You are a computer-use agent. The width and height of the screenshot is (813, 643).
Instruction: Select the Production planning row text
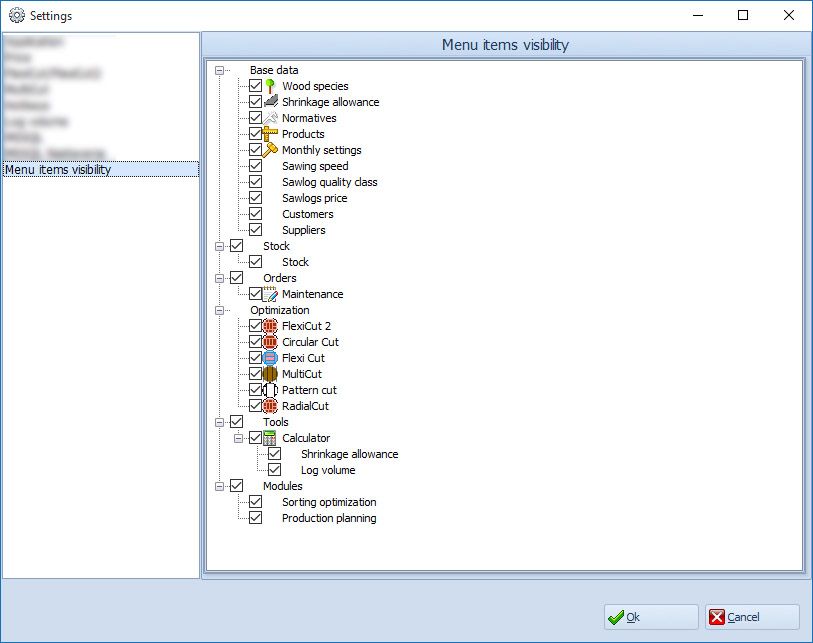(x=329, y=518)
